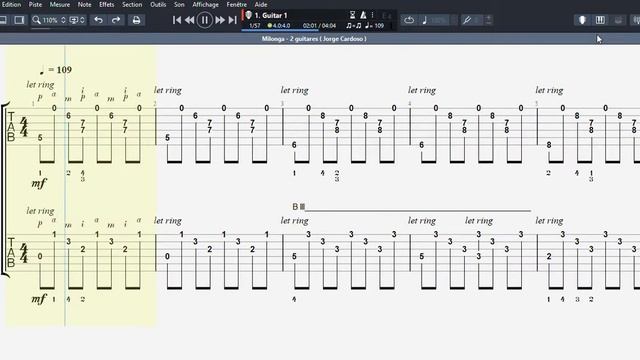The image size is (640, 360).
Task: Open the Section menu
Action: pyautogui.click(x=132, y=4)
